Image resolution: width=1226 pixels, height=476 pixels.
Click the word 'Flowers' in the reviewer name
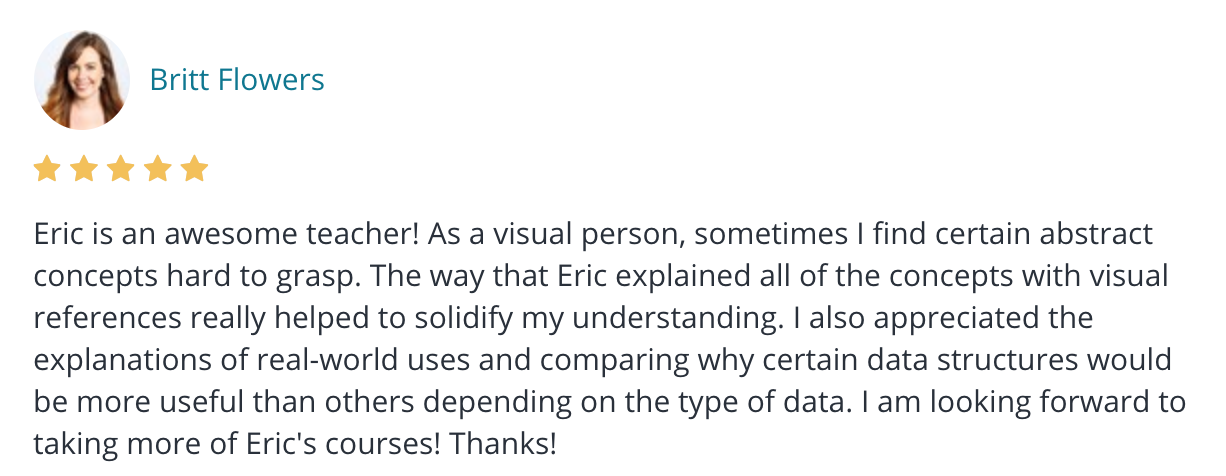273,79
